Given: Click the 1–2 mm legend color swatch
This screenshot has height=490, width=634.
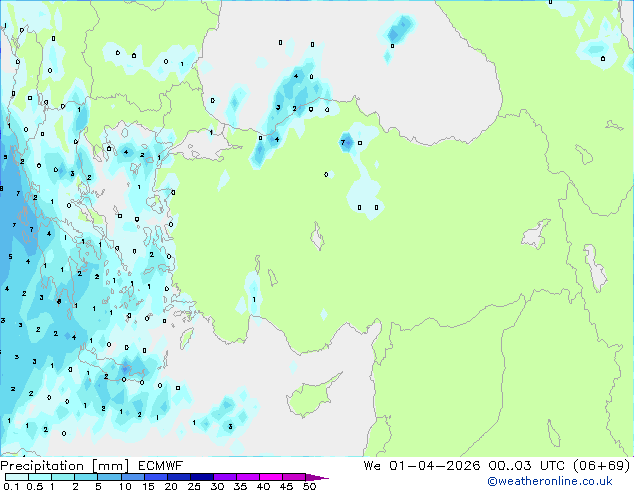Looking at the screenshot, I should 63,477.
